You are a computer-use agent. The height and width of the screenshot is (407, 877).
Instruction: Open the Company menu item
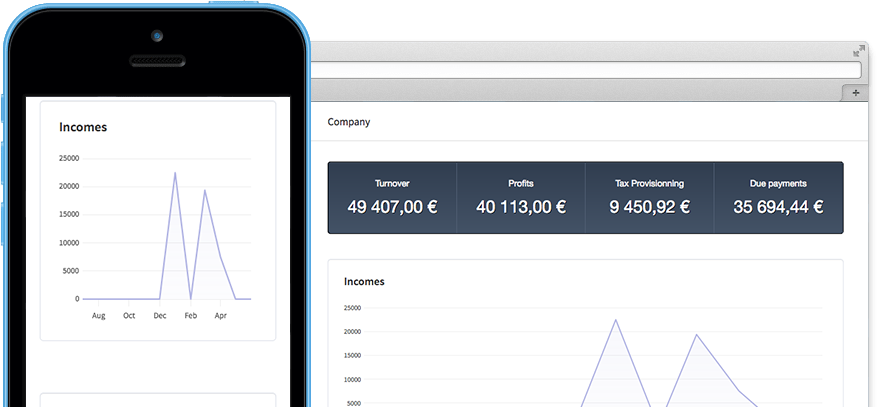click(x=348, y=122)
